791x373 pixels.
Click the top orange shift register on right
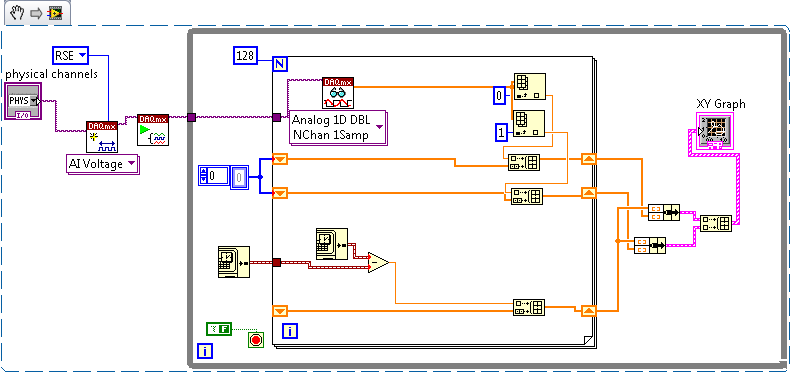click(588, 159)
